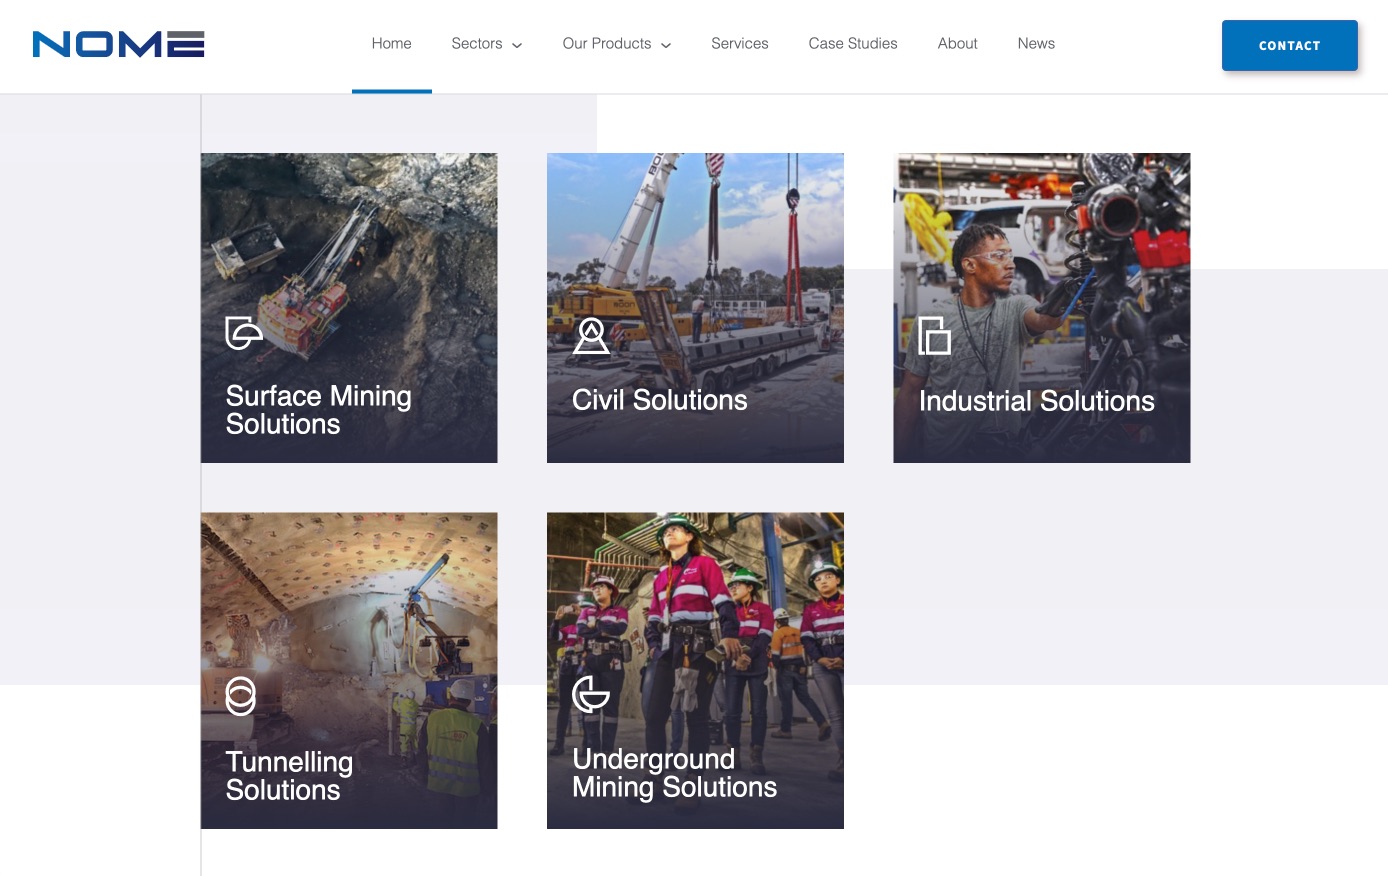Image resolution: width=1388 pixels, height=876 pixels.
Task: Click the Industrial Solutions icon
Action: pyautogui.click(x=934, y=336)
